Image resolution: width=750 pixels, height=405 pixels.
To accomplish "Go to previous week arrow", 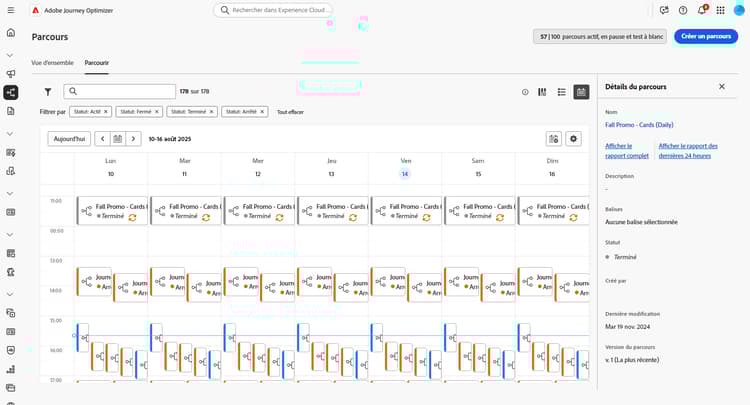I will point(102,139).
